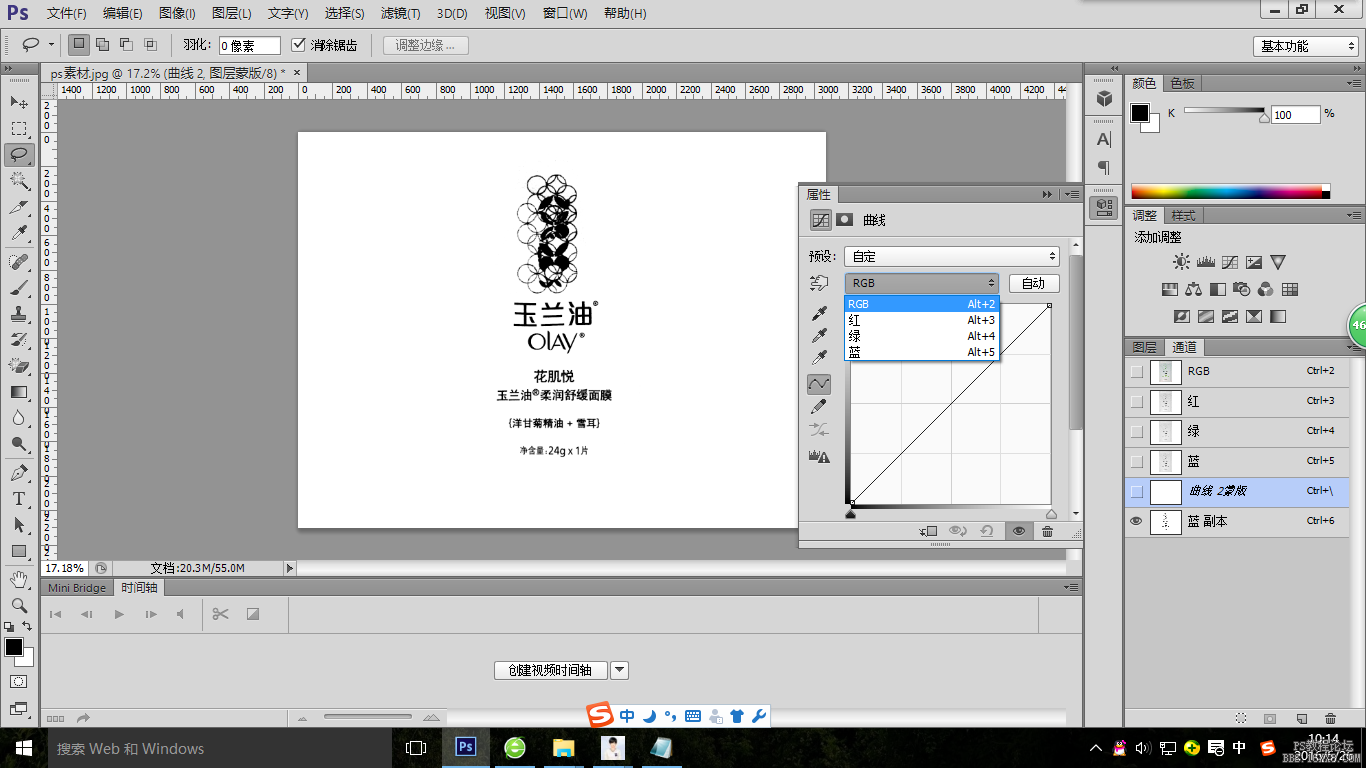Hide the 蓝 副本 channel

point(1136,521)
